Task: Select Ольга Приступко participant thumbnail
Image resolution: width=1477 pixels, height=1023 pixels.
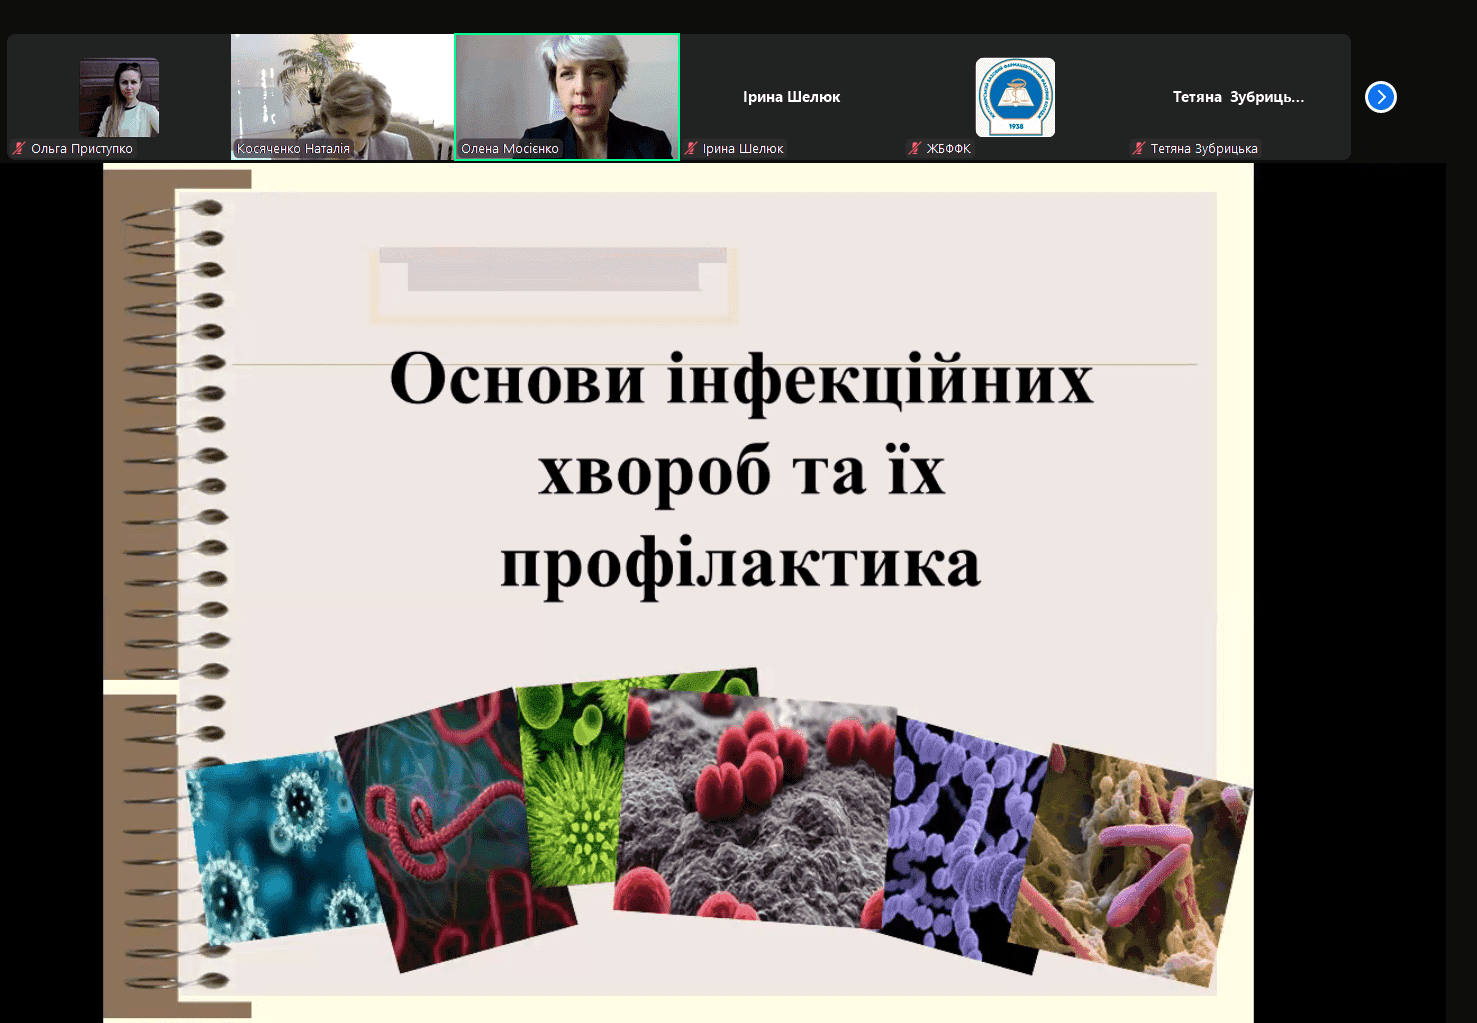Action: 119,97
